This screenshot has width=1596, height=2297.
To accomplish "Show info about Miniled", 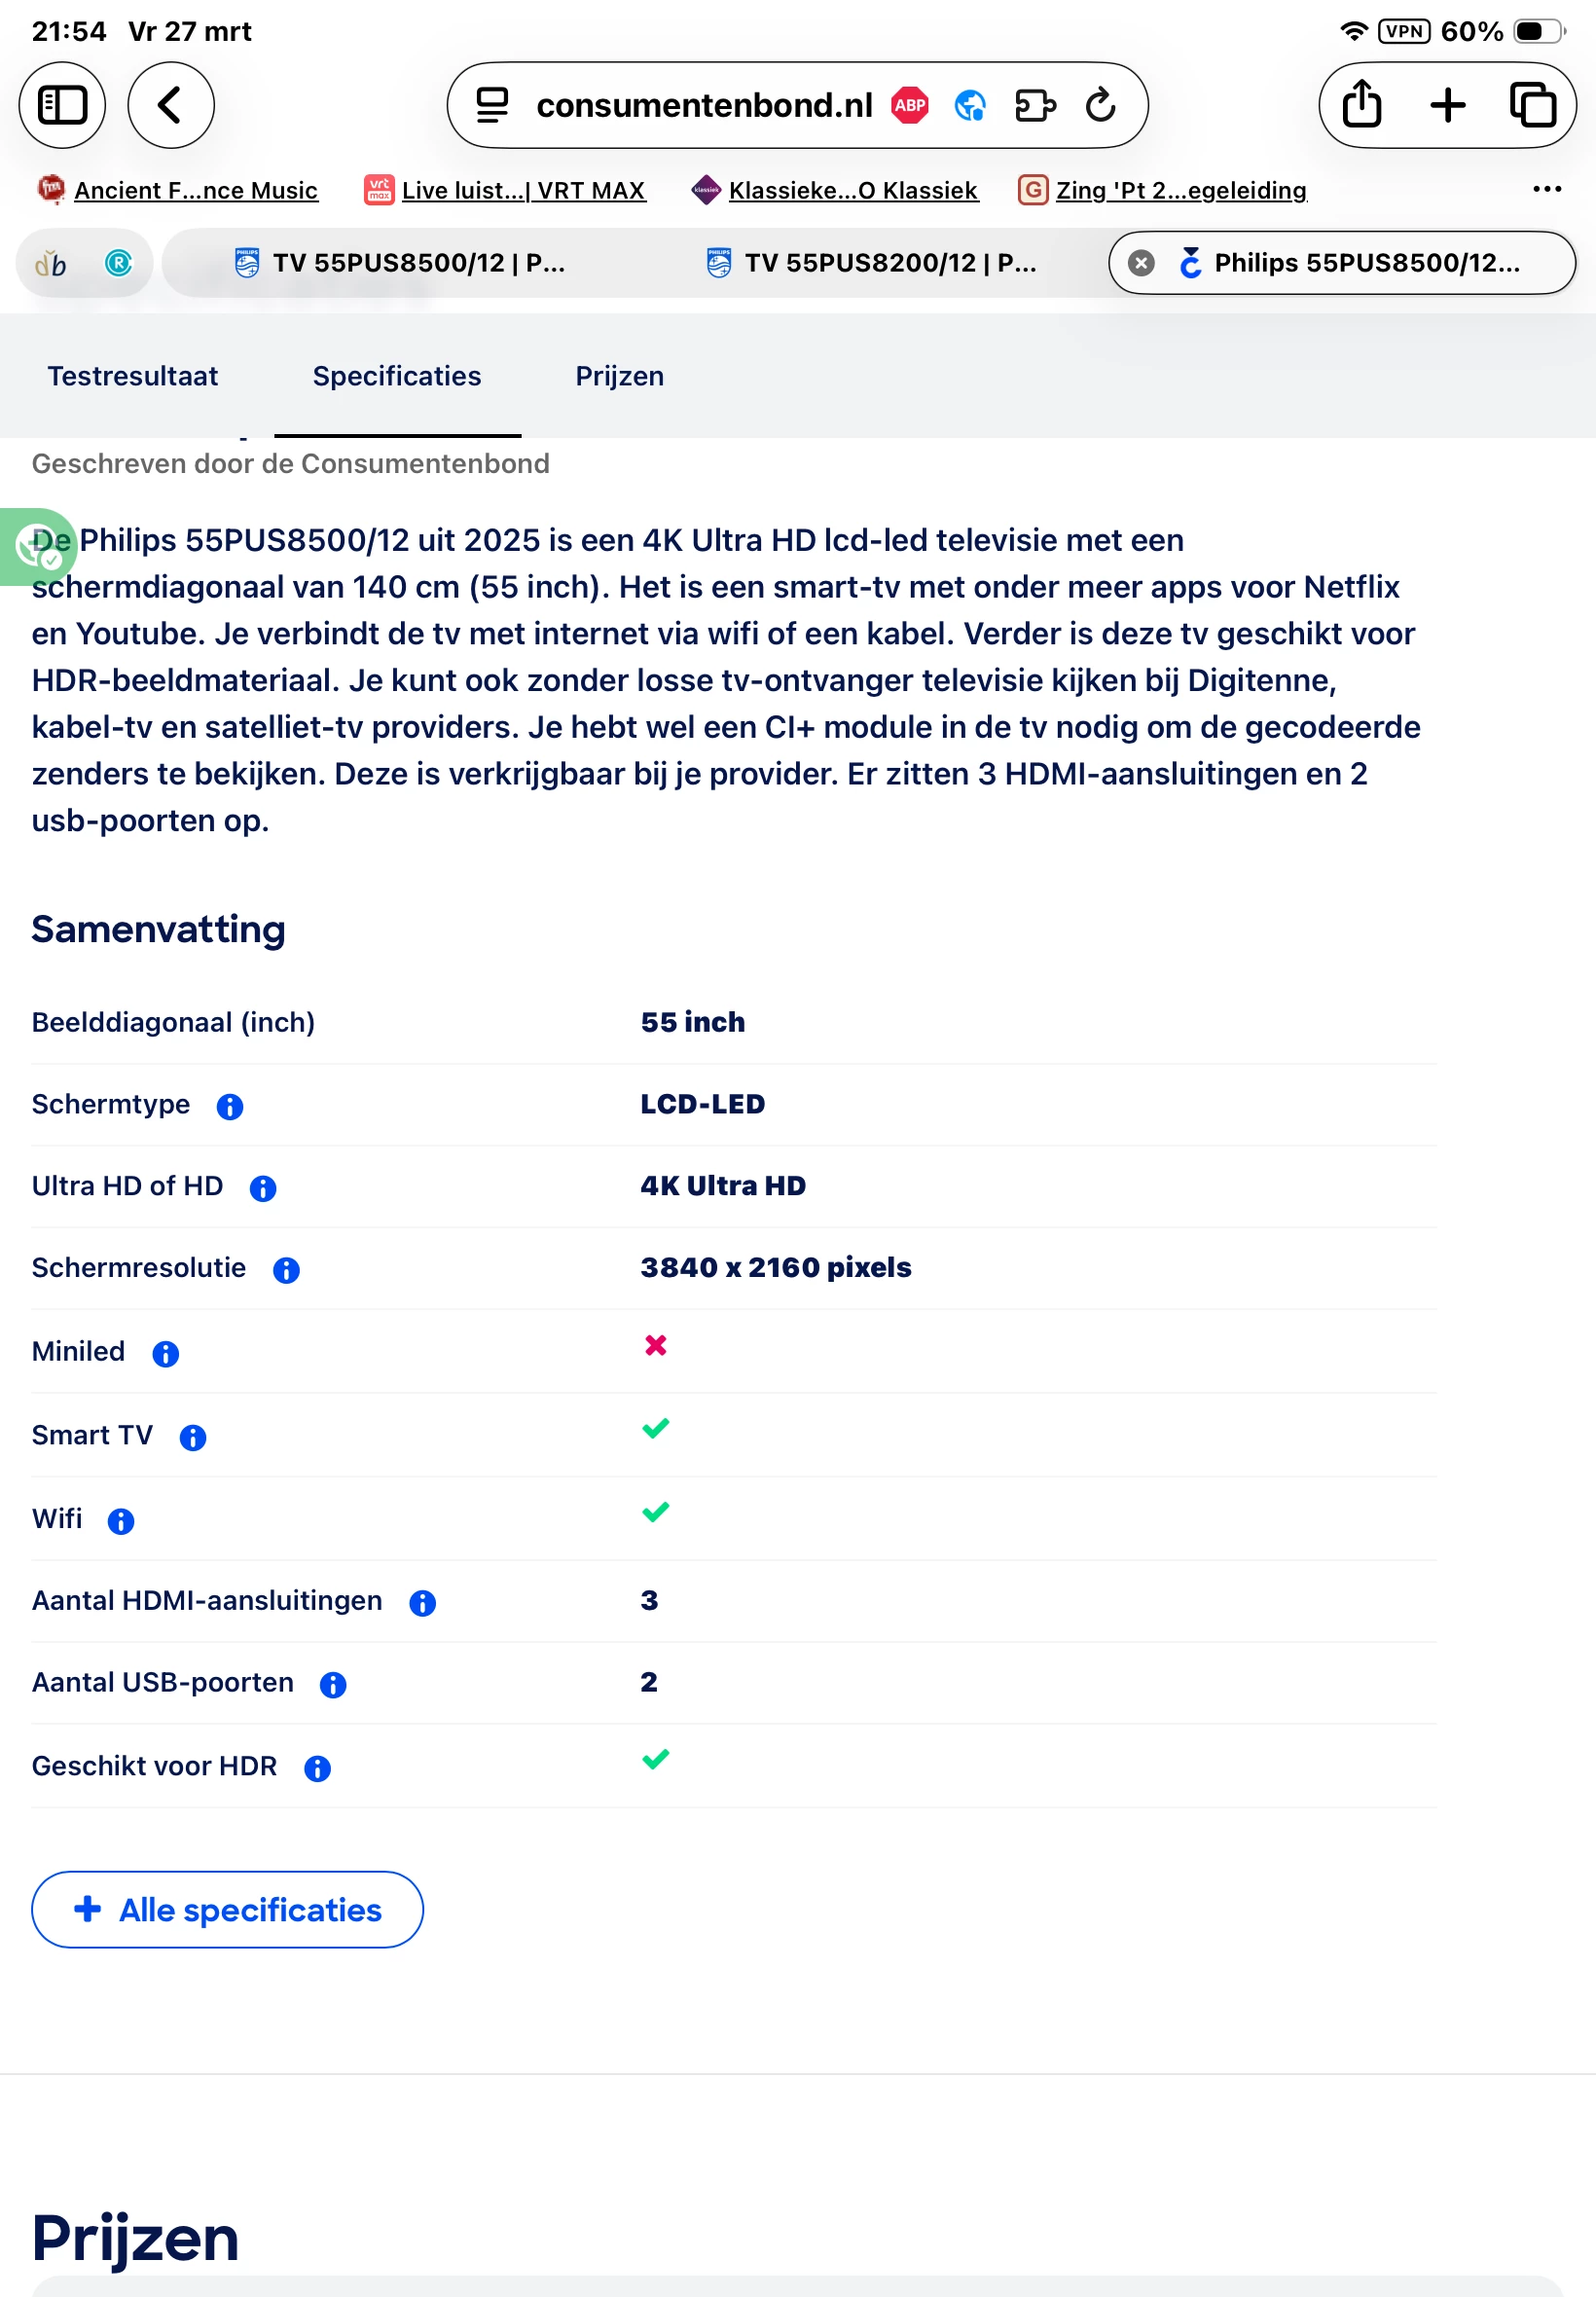I will tap(165, 1354).
